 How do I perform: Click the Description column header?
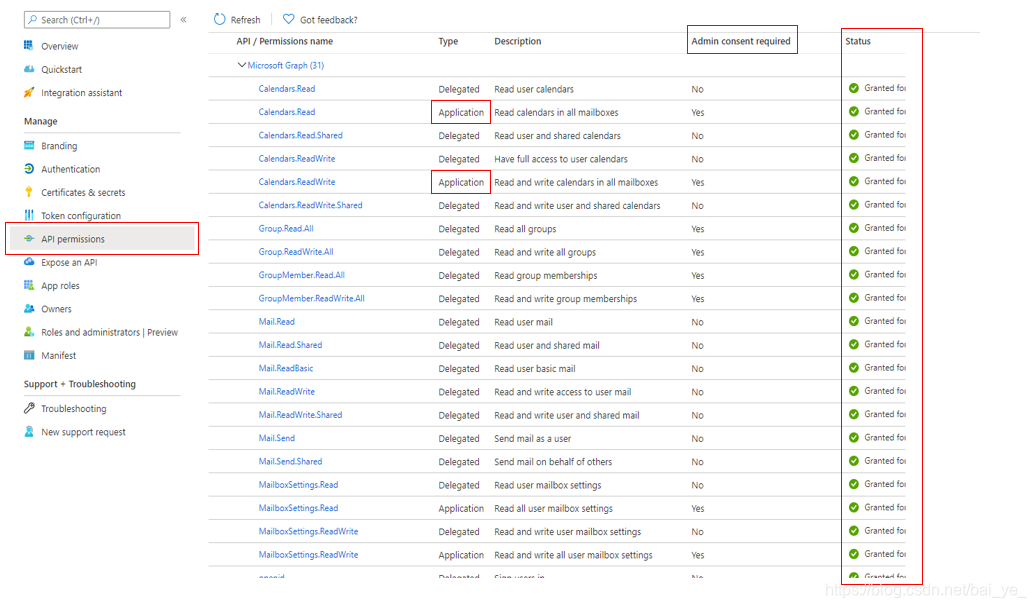click(517, 41)
